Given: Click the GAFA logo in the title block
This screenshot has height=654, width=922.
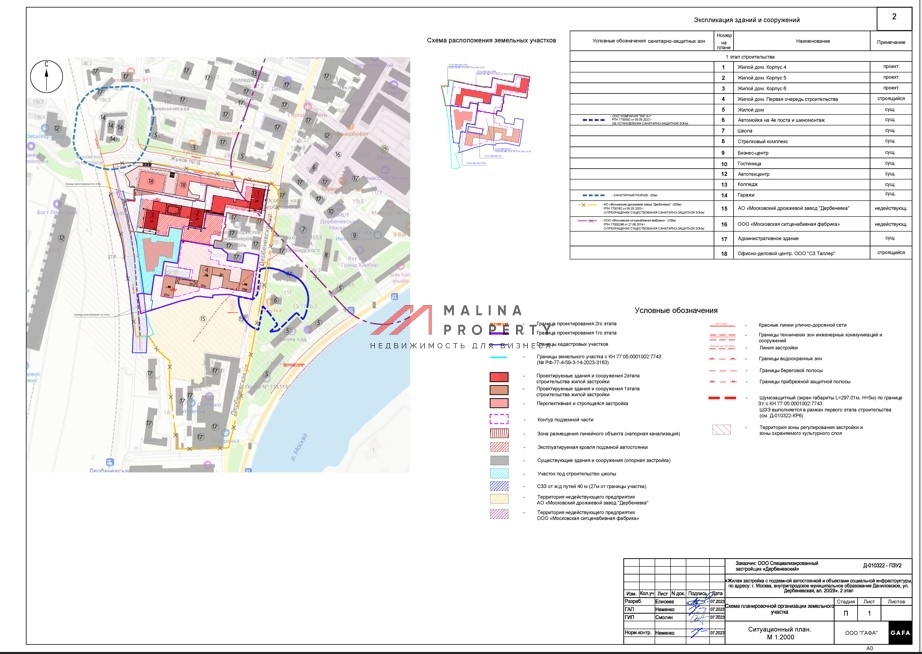Looking at the screenshot, I should click(x=900, y=633).
